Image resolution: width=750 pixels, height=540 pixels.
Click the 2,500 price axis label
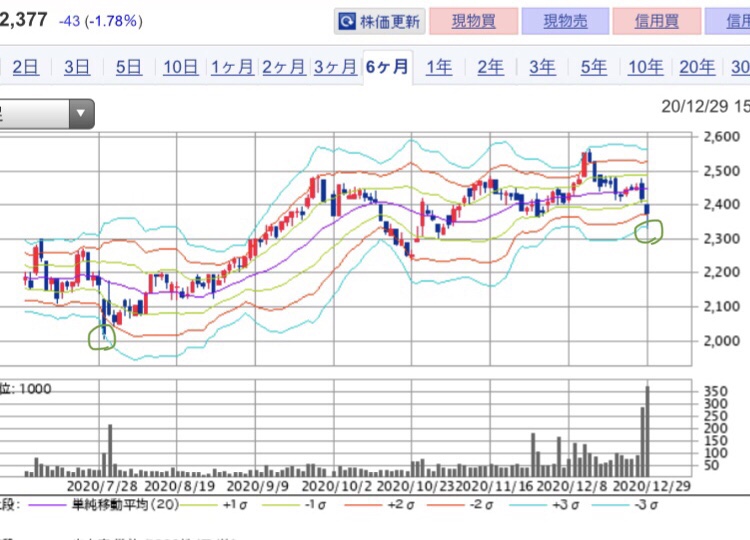[721, 171]
